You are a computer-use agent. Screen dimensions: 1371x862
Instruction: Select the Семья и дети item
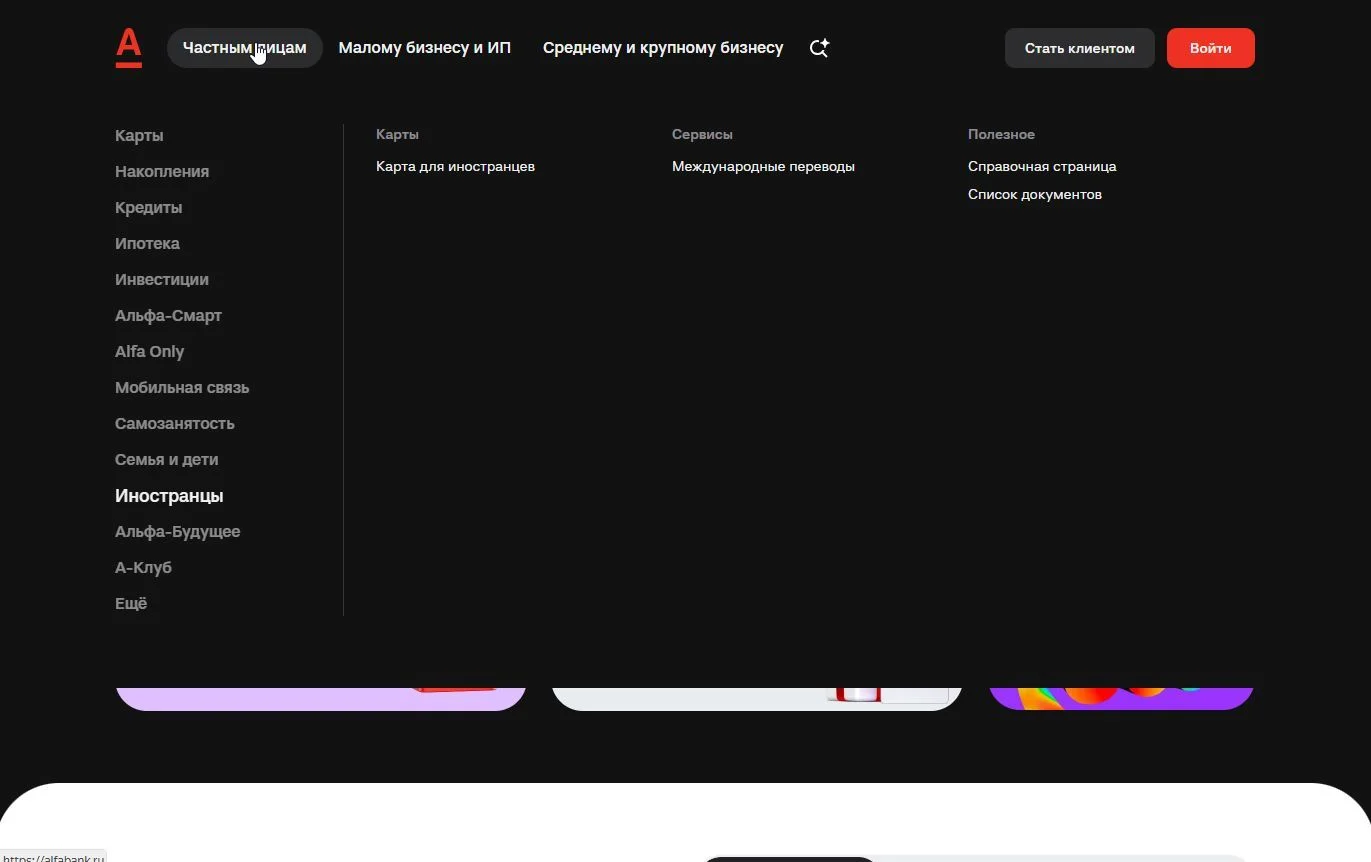click(167, 460)
